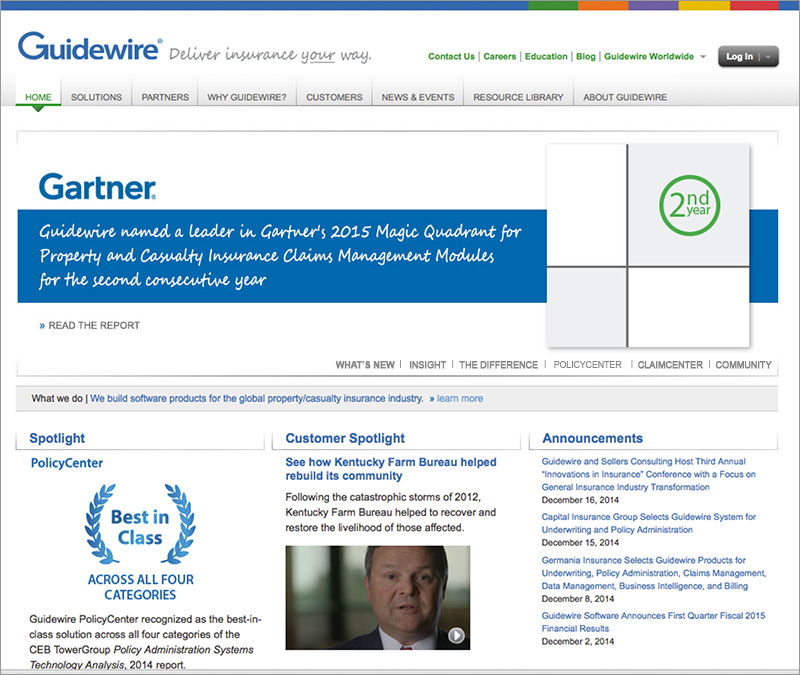
Task: Click the Magic Quadrant grid graphic
Action: pos(648,246)
